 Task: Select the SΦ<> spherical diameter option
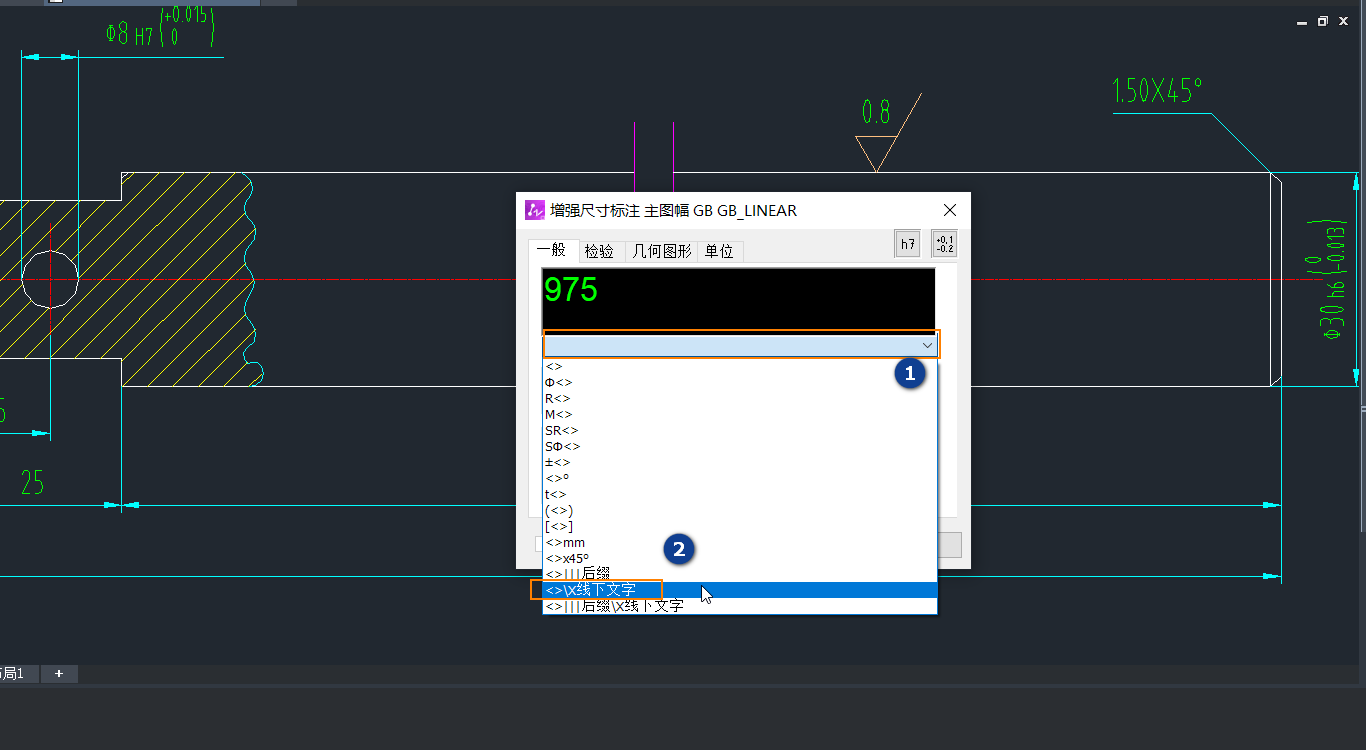coord(740,446)
